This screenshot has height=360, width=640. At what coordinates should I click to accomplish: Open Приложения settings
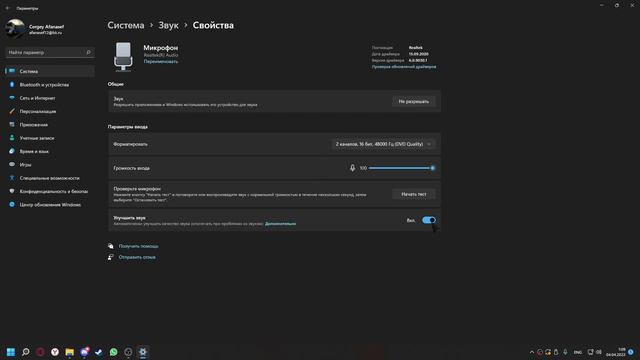coord(50,124)
